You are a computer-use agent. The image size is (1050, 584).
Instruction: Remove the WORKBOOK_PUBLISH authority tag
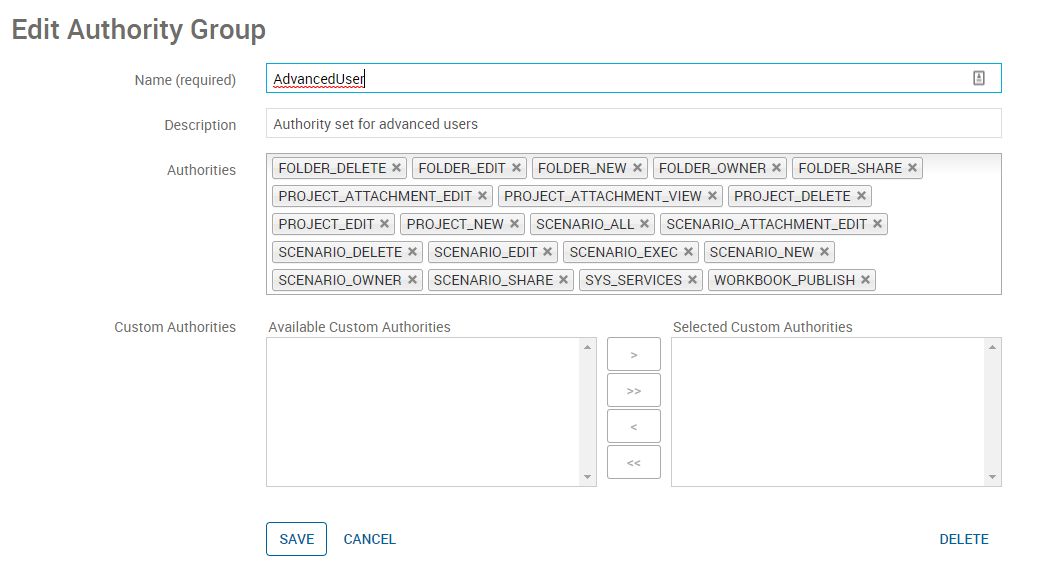pos(865,280)
